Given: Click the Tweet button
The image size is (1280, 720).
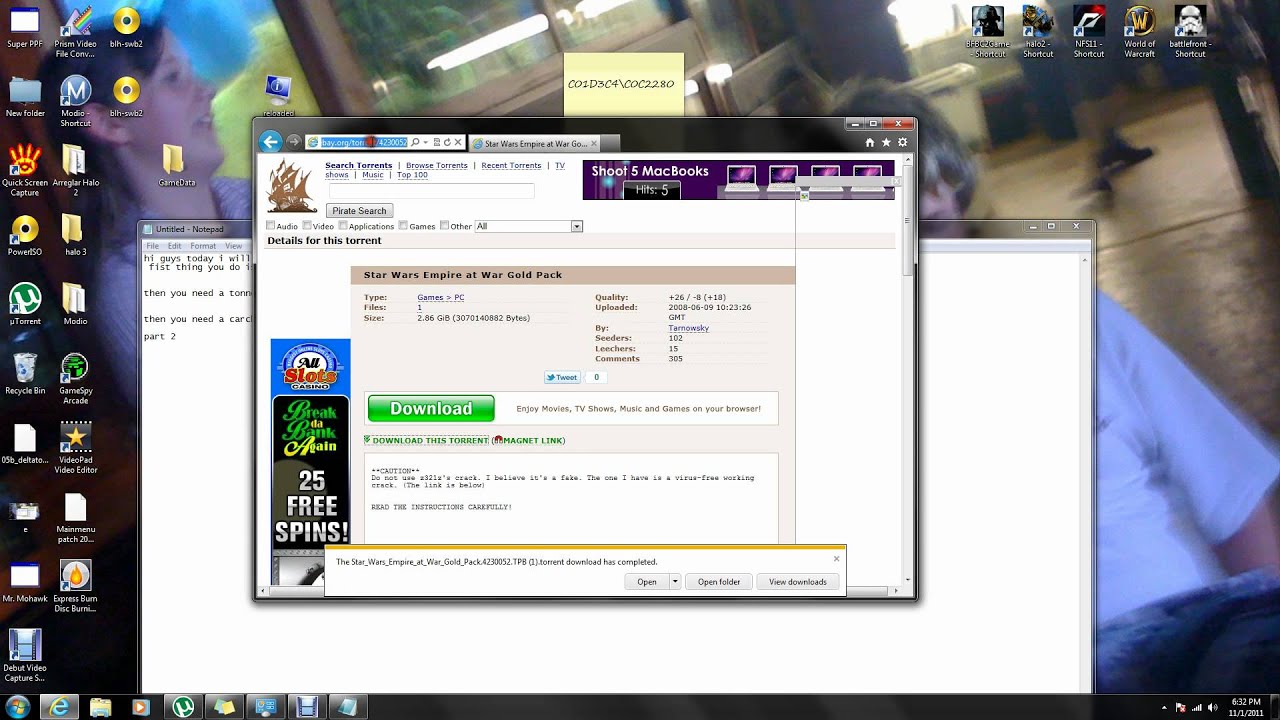Looking at the screenshot, I should pos(562,377).
